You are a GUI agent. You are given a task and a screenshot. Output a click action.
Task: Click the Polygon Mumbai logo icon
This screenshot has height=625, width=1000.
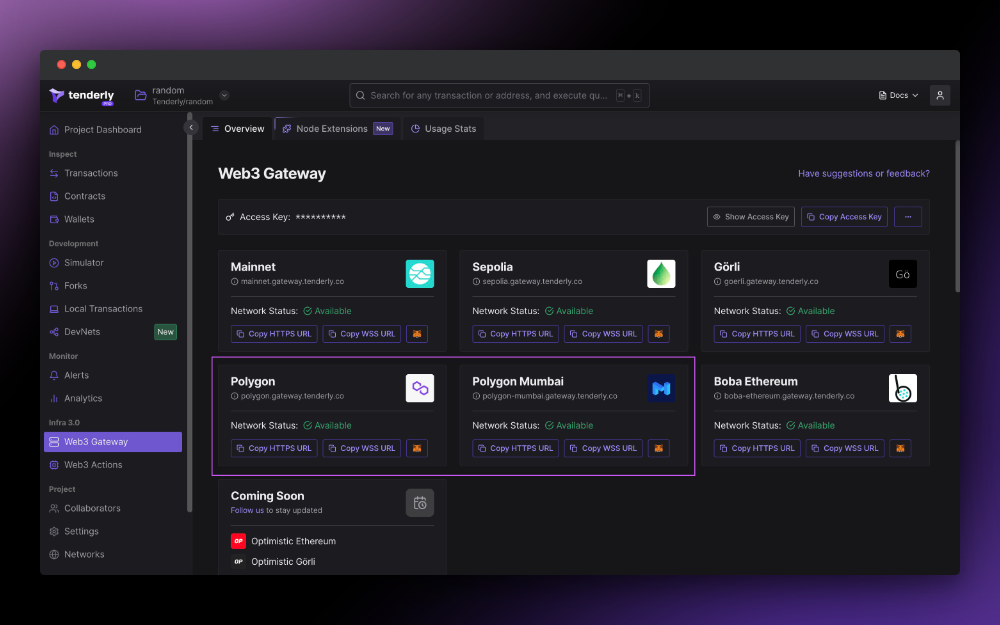click(661, 388)
